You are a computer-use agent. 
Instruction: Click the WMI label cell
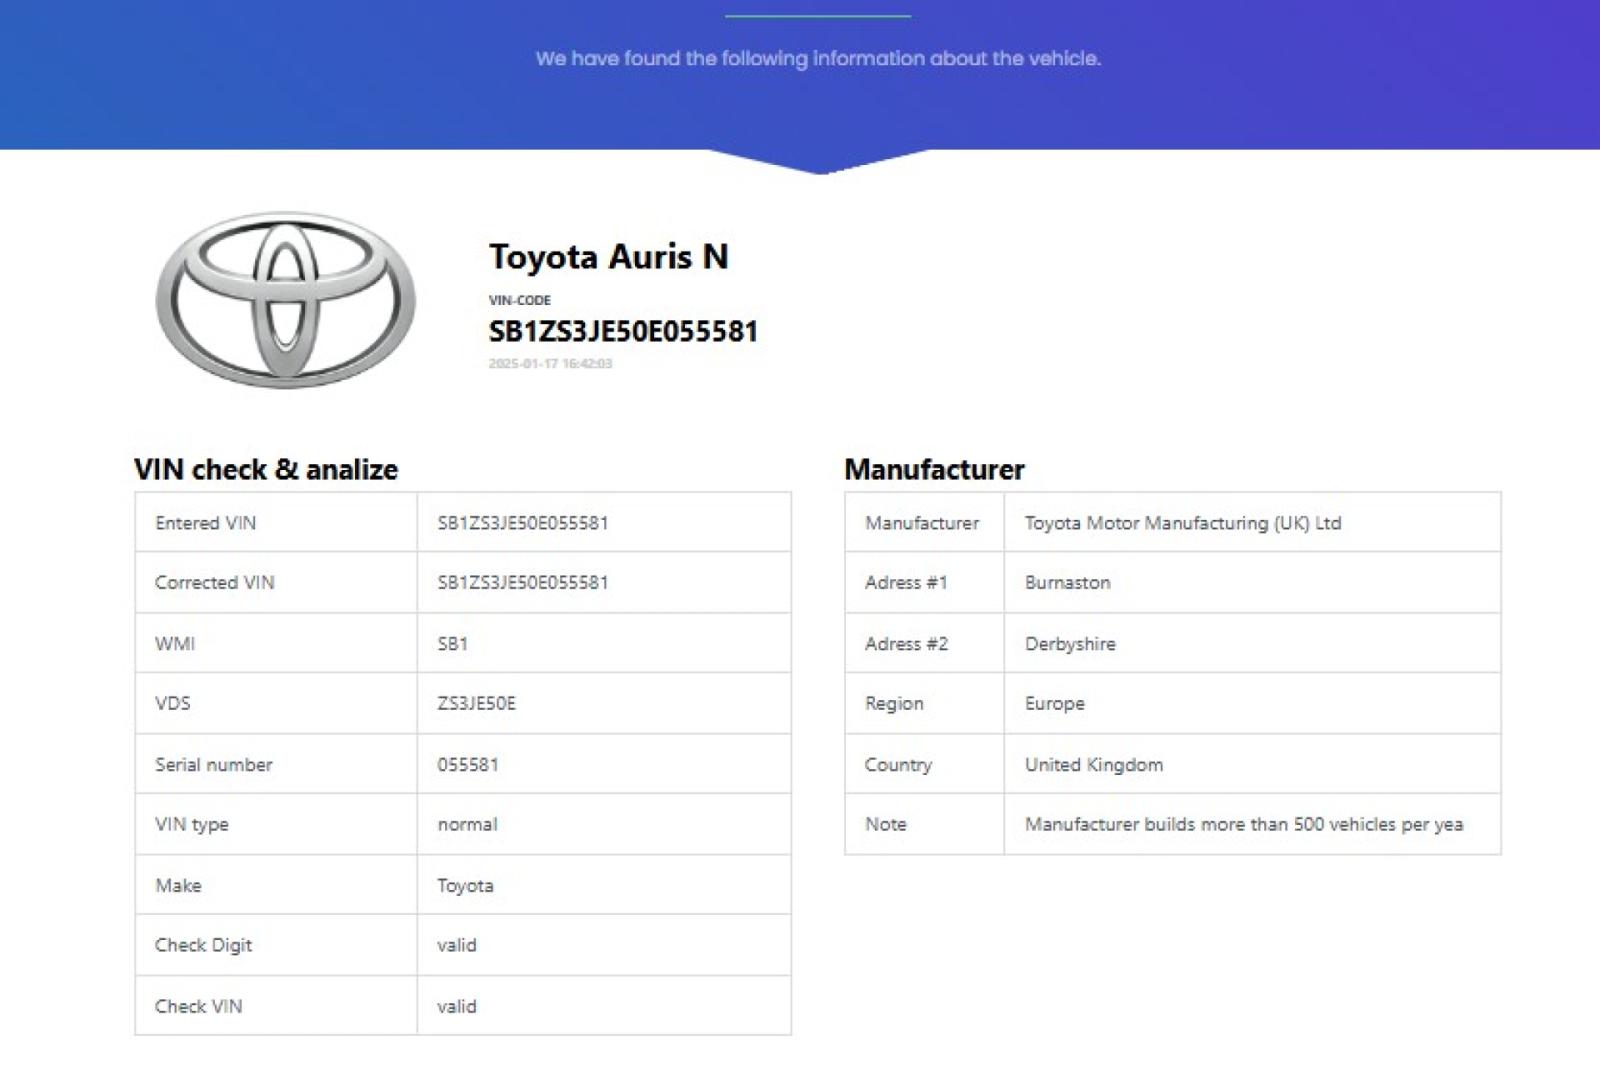276,643
